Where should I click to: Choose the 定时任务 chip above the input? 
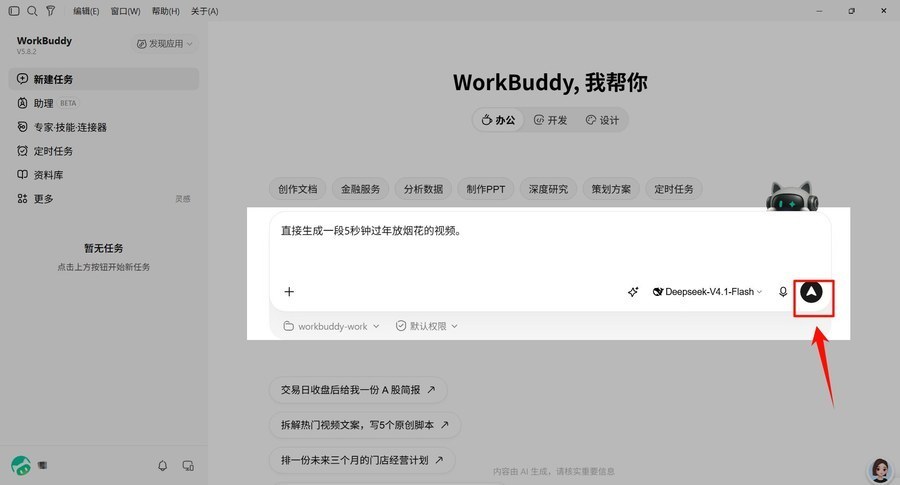tap(674, 189)
